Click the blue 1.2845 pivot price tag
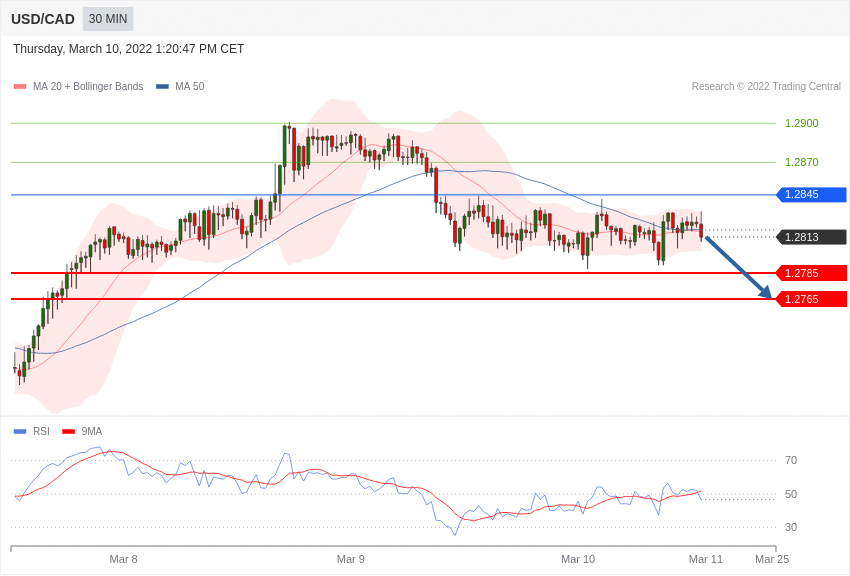This screenshot has height=576, width=850. [x=812, y=195]
